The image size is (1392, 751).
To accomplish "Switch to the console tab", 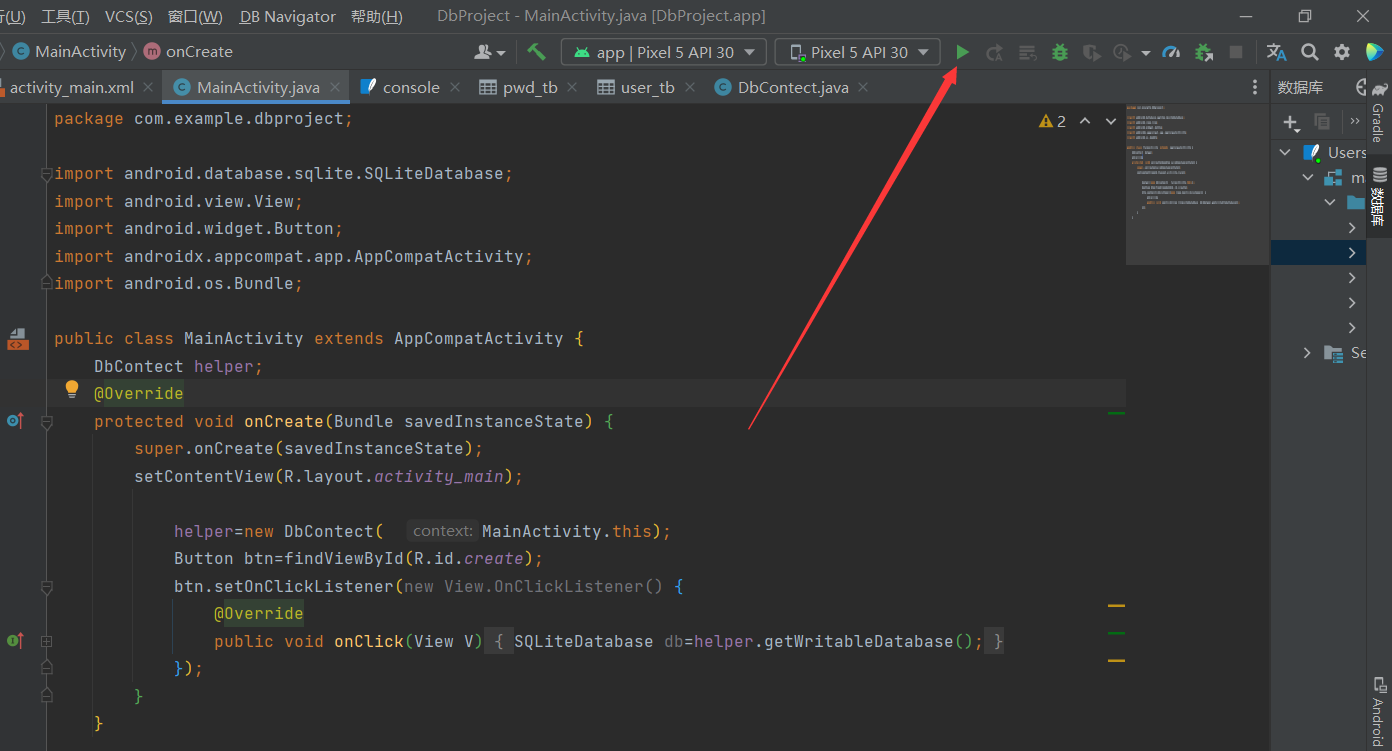I will click(411, 88).
